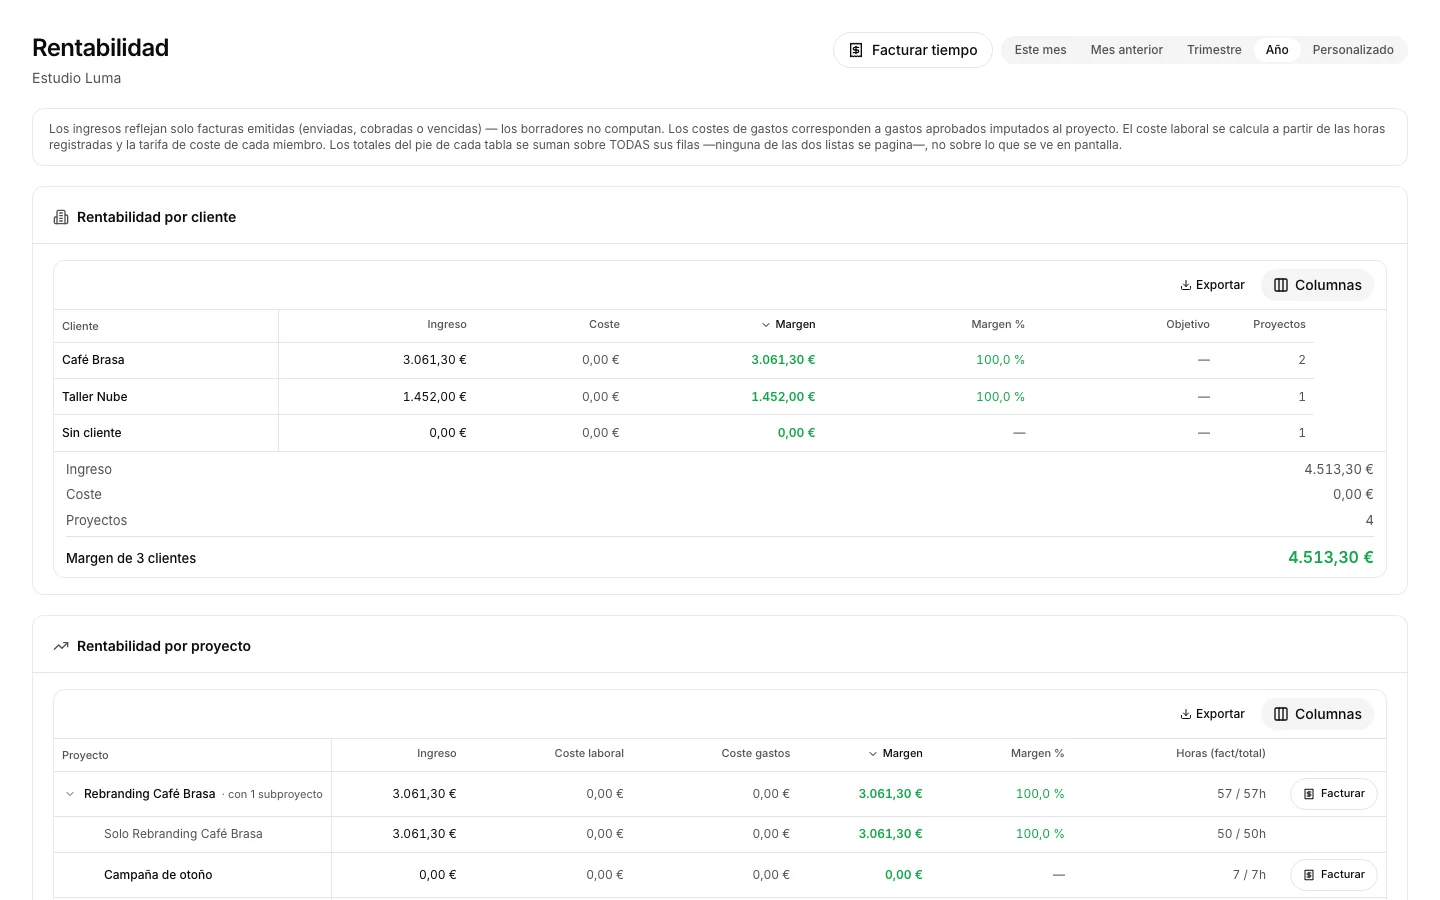Click the Coste laboral column header

coord(589,754)
